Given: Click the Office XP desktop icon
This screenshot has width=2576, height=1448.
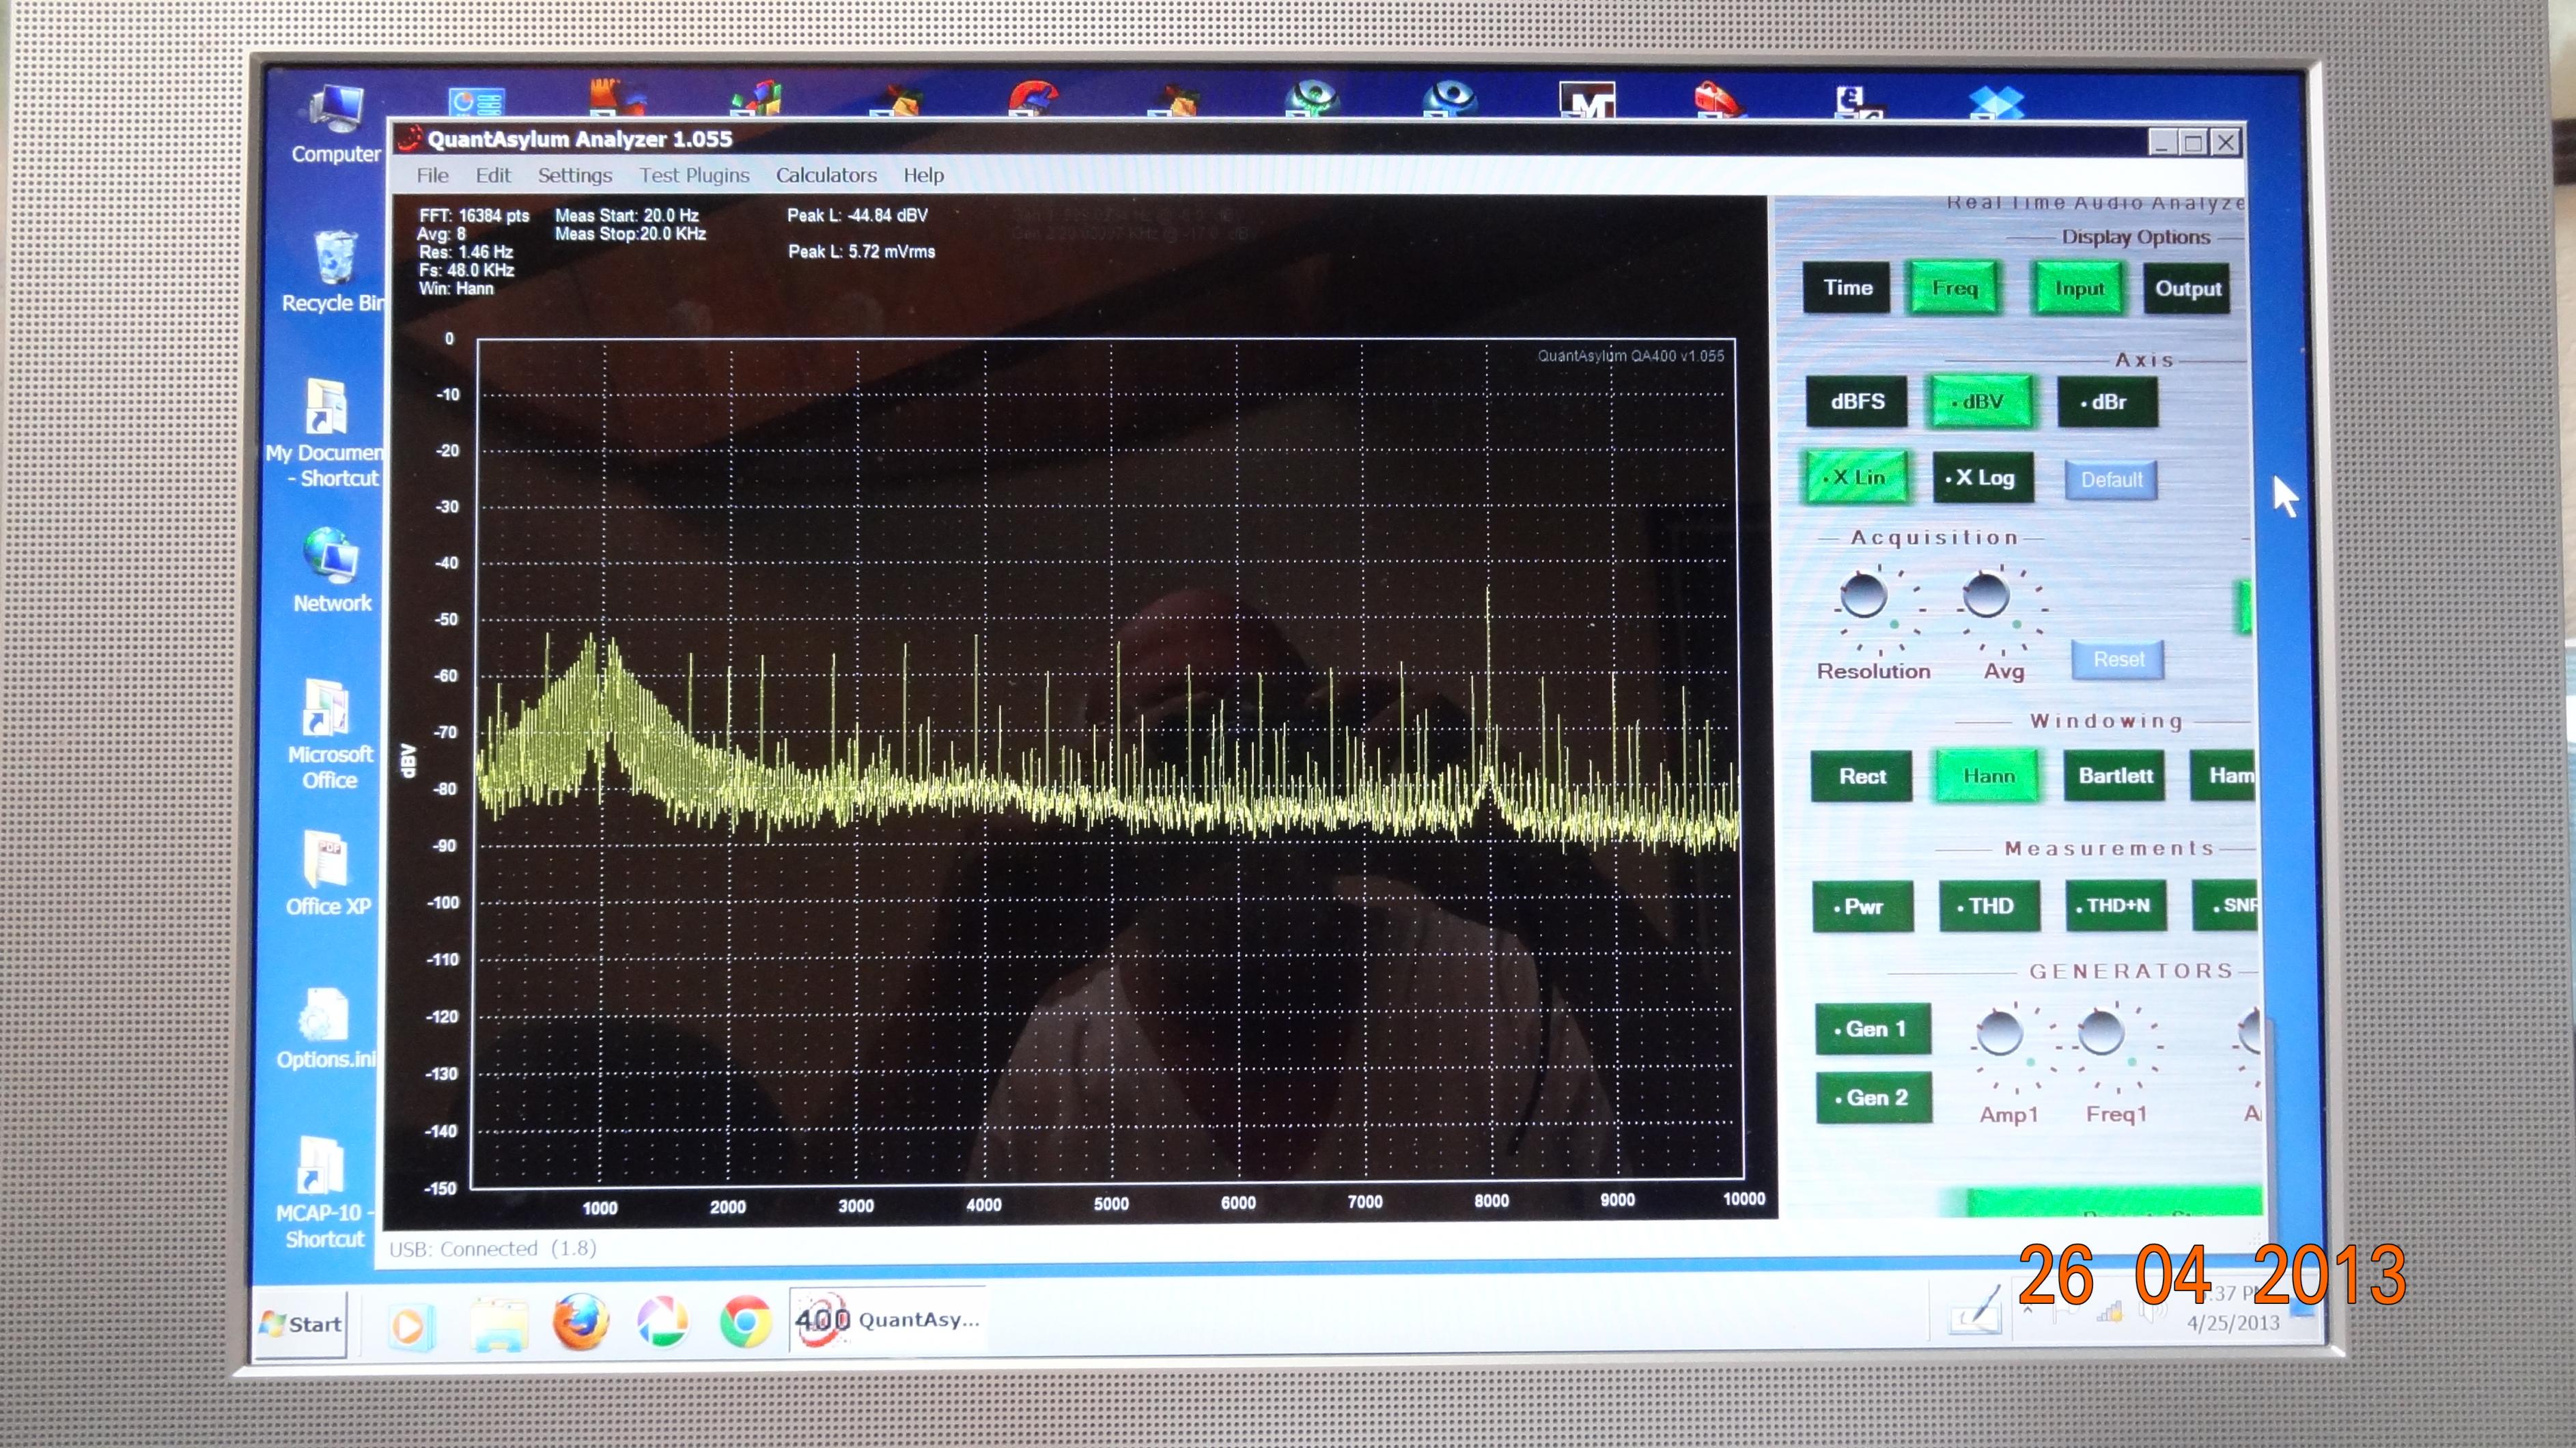Looking at the screenshot, I should click(x=327, y=873).
